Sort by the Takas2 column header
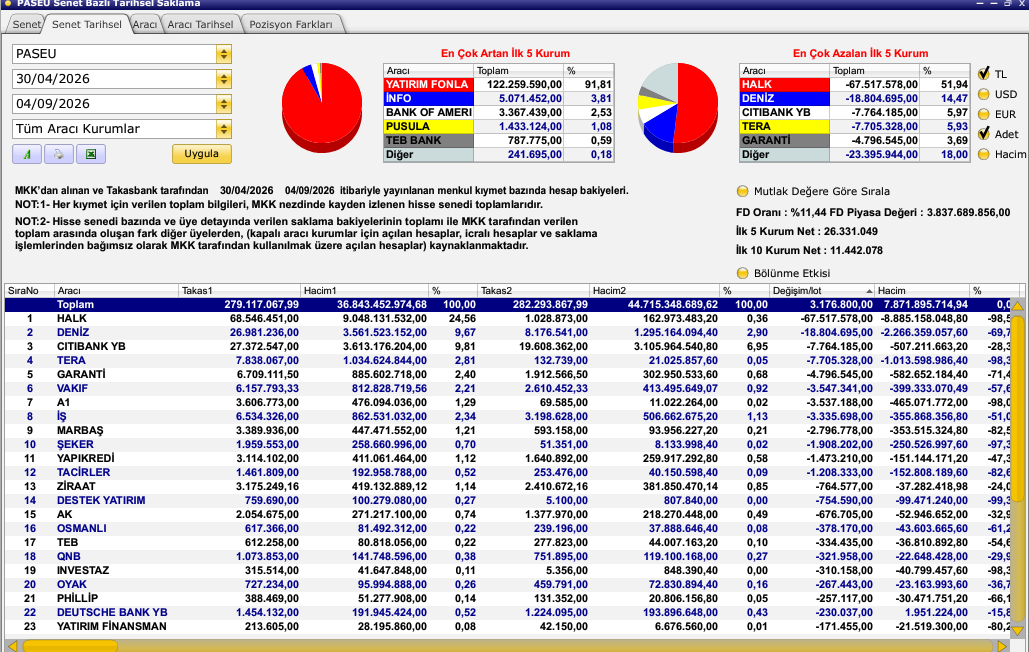 coord(533,291)
